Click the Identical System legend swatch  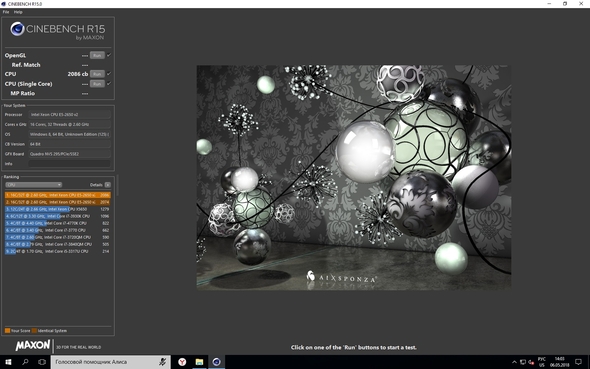(34, 331)
